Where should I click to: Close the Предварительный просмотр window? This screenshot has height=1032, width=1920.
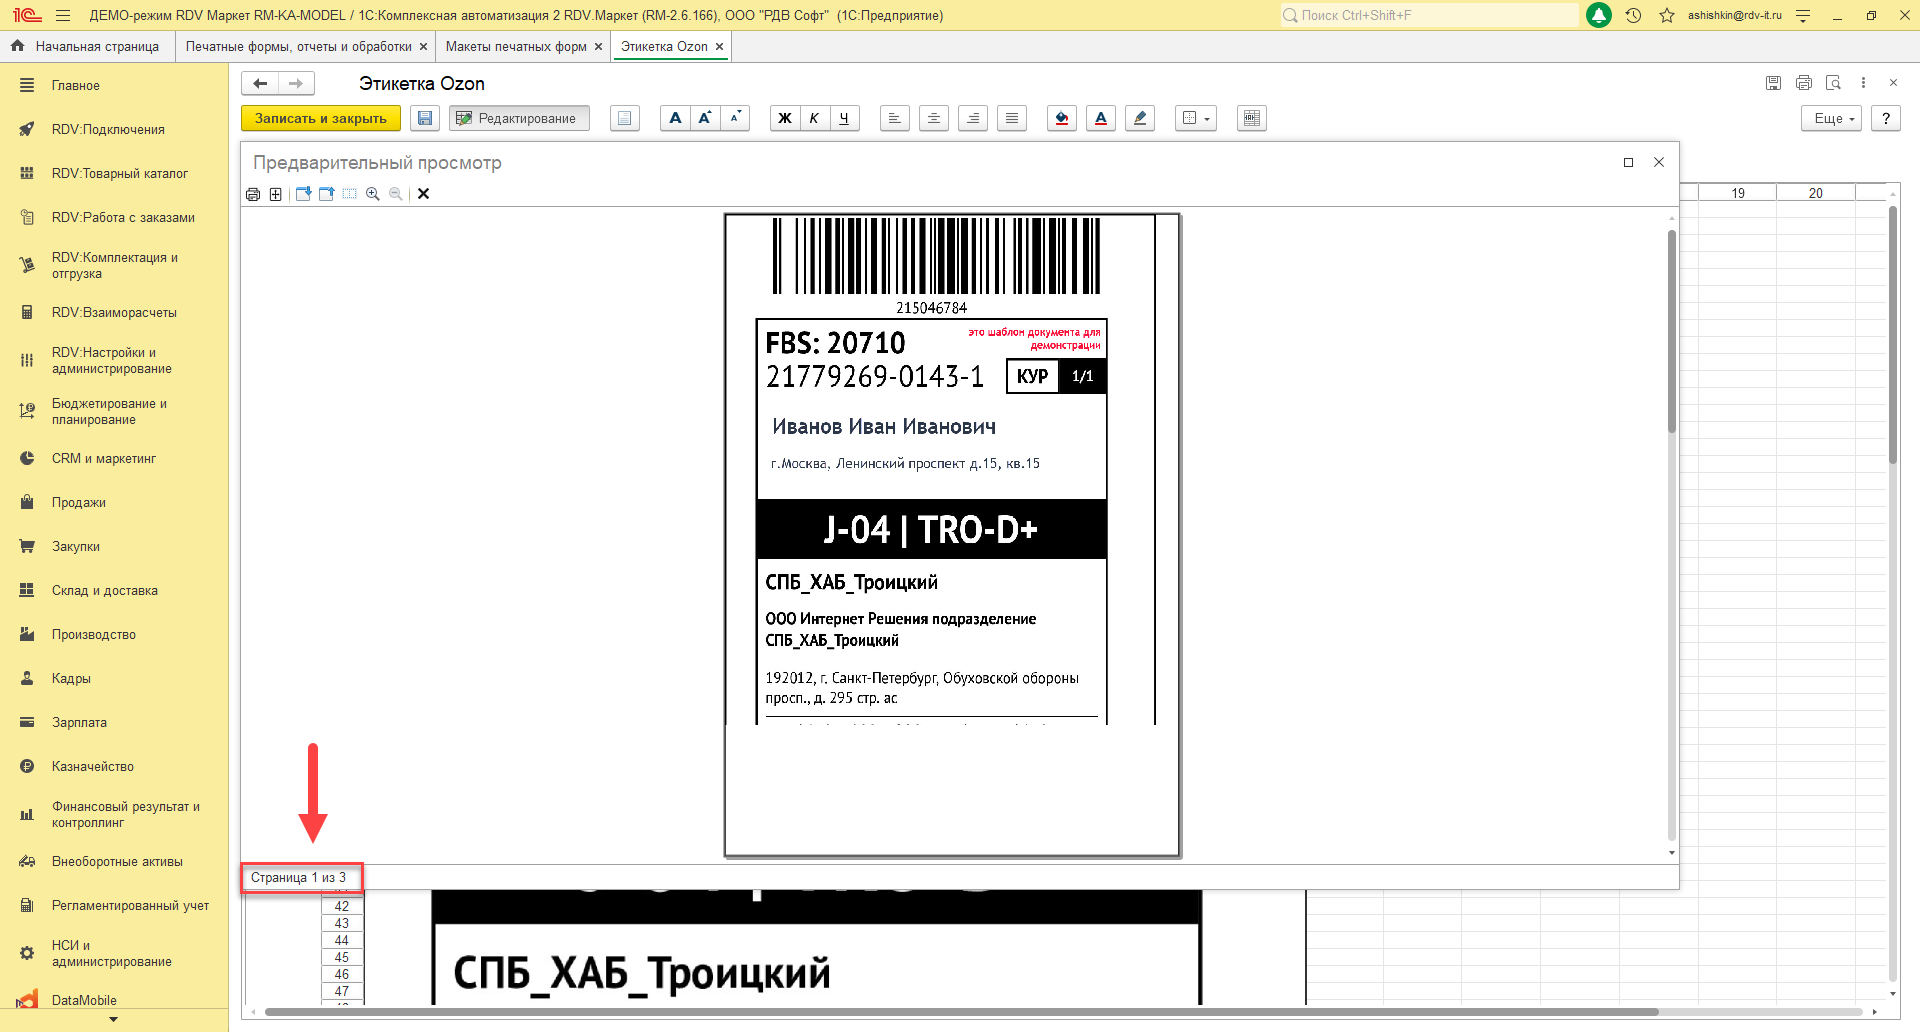1659,162
